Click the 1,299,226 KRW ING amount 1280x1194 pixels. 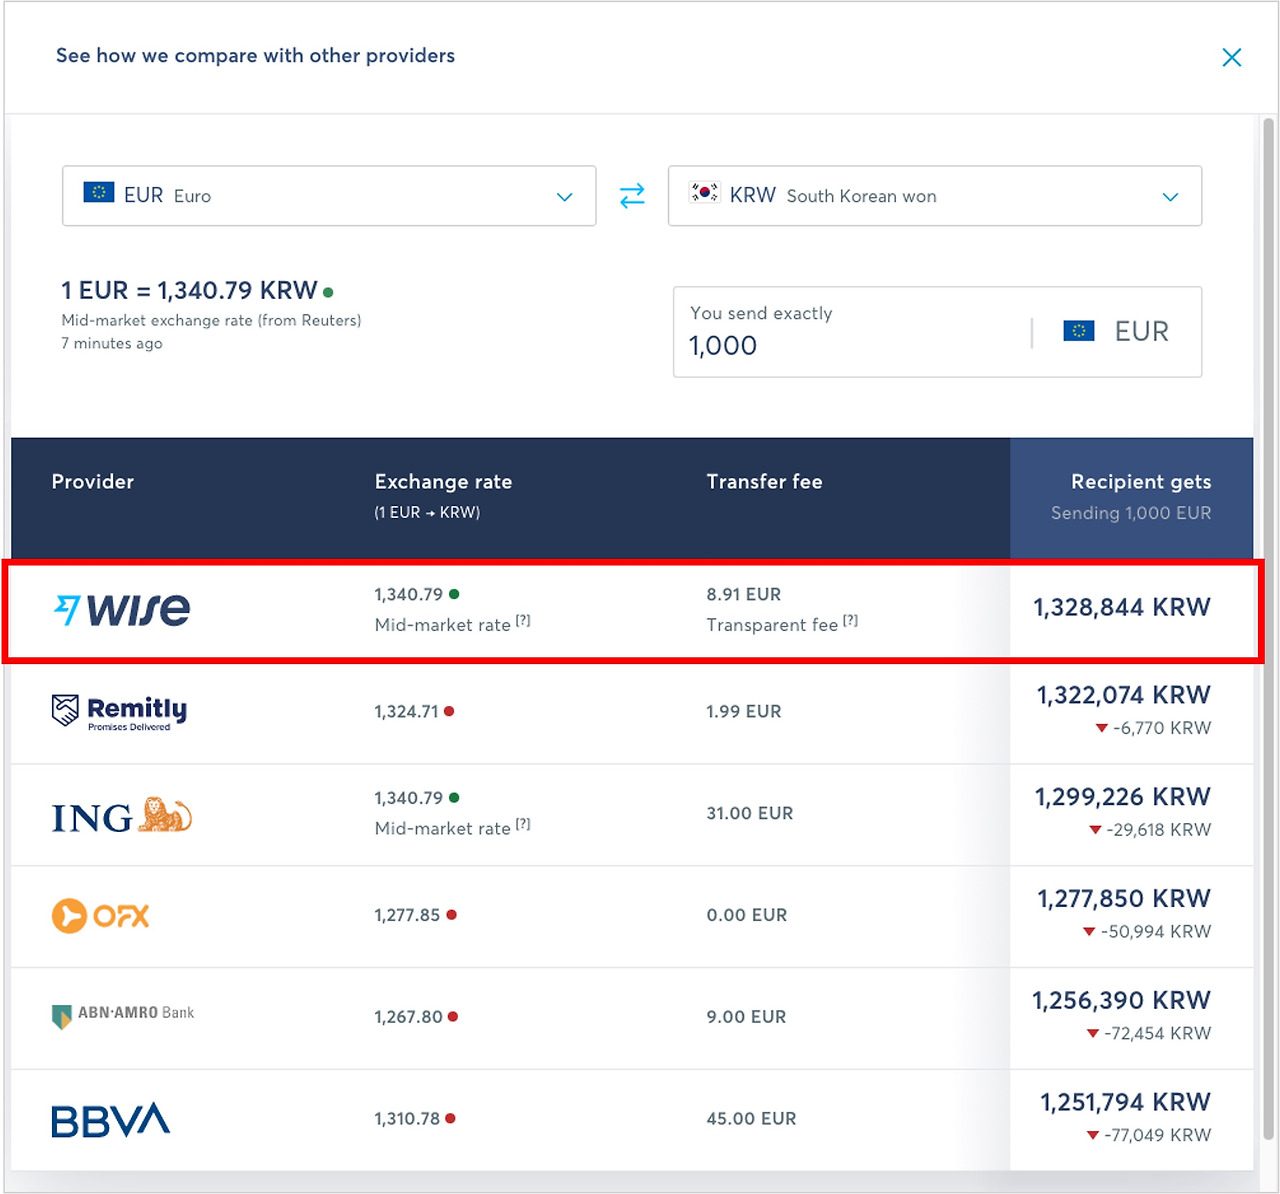click(1123, 797)
